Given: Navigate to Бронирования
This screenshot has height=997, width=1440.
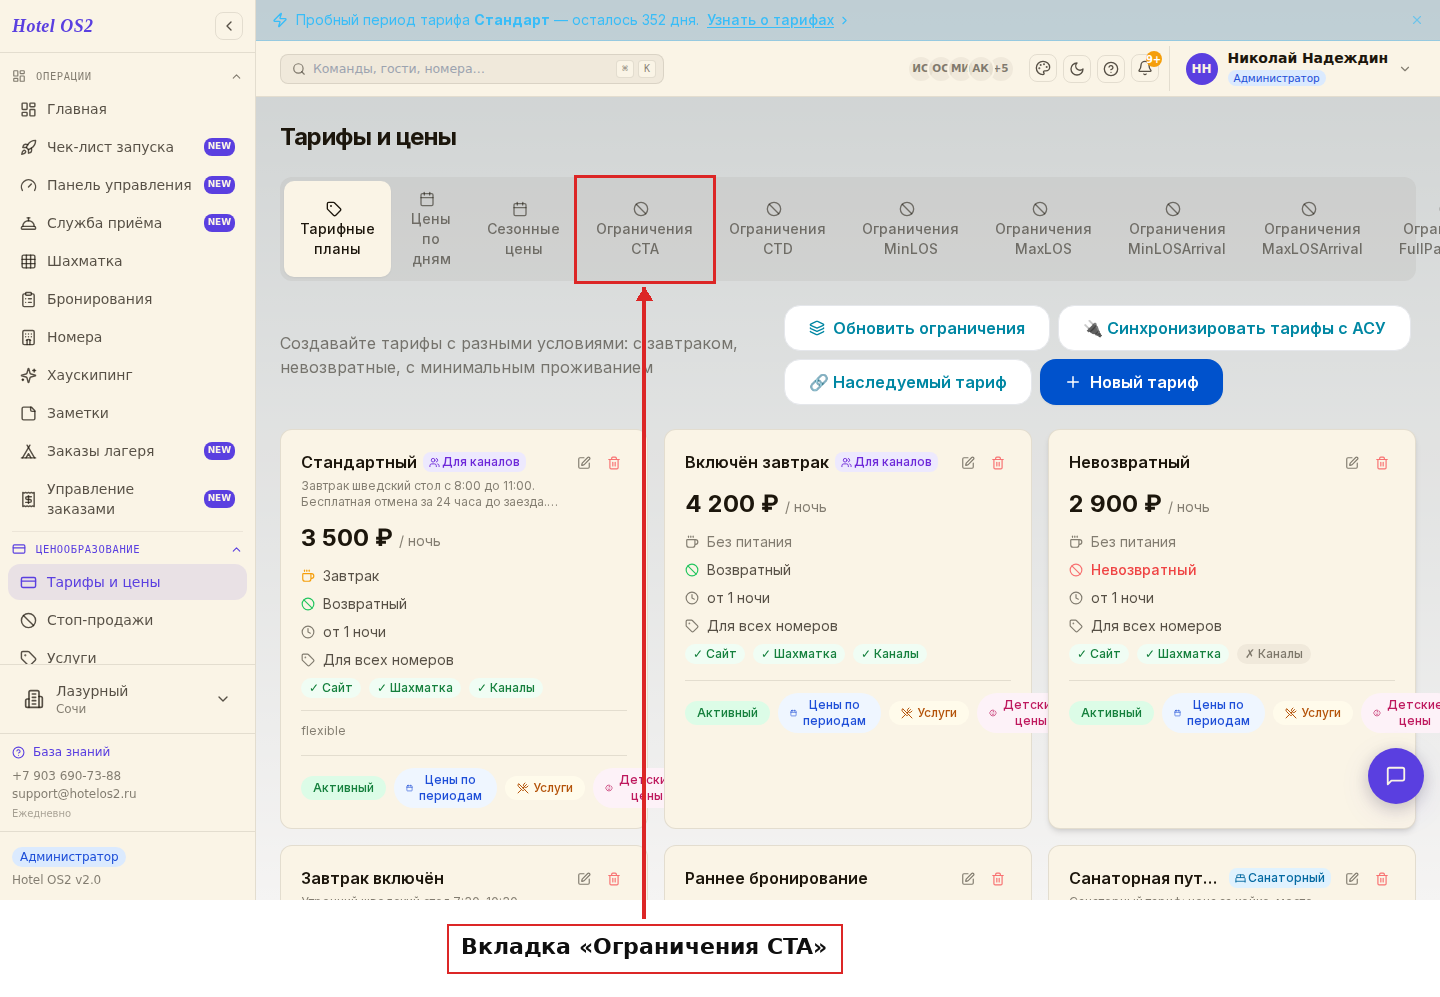Looking at the screenshot, I should (127, 299).
